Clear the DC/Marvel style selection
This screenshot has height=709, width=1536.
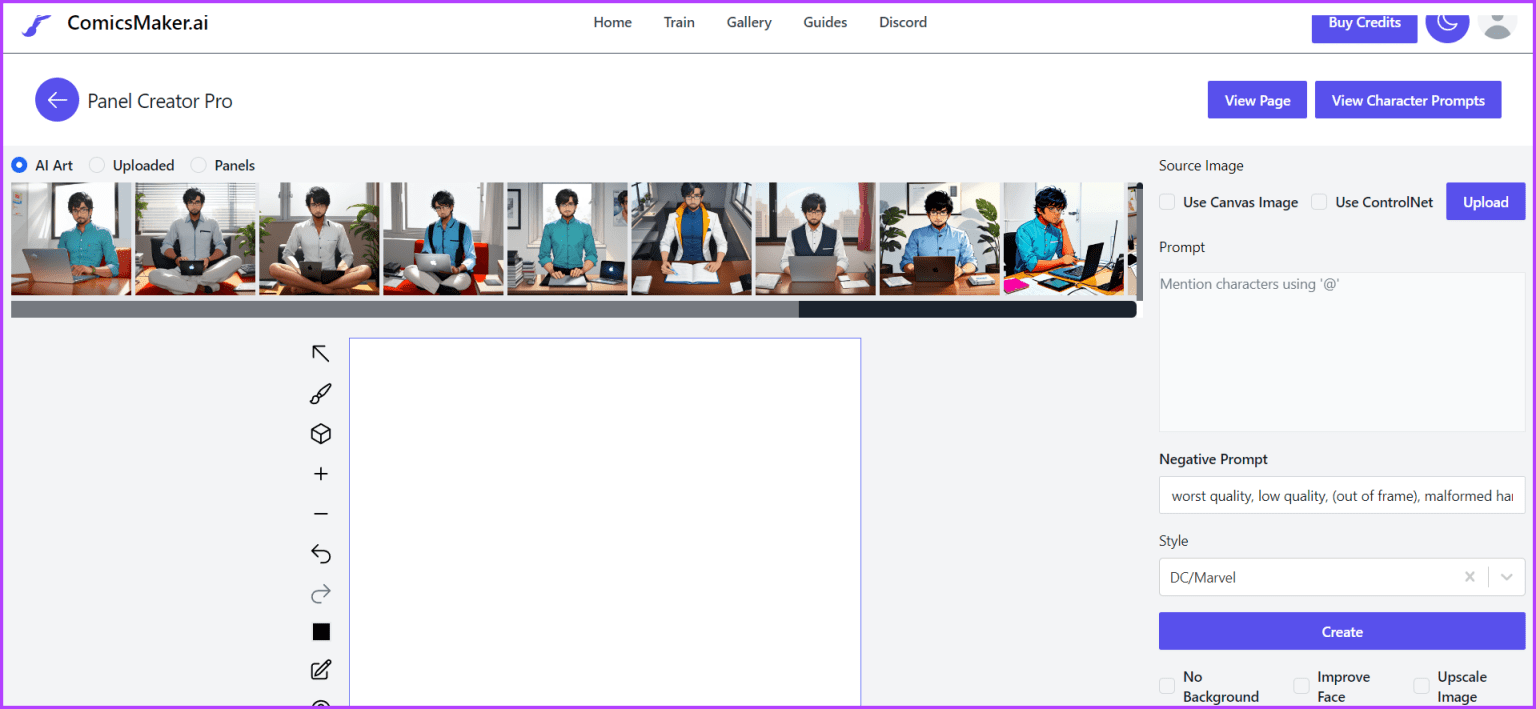pos(1469,577)
